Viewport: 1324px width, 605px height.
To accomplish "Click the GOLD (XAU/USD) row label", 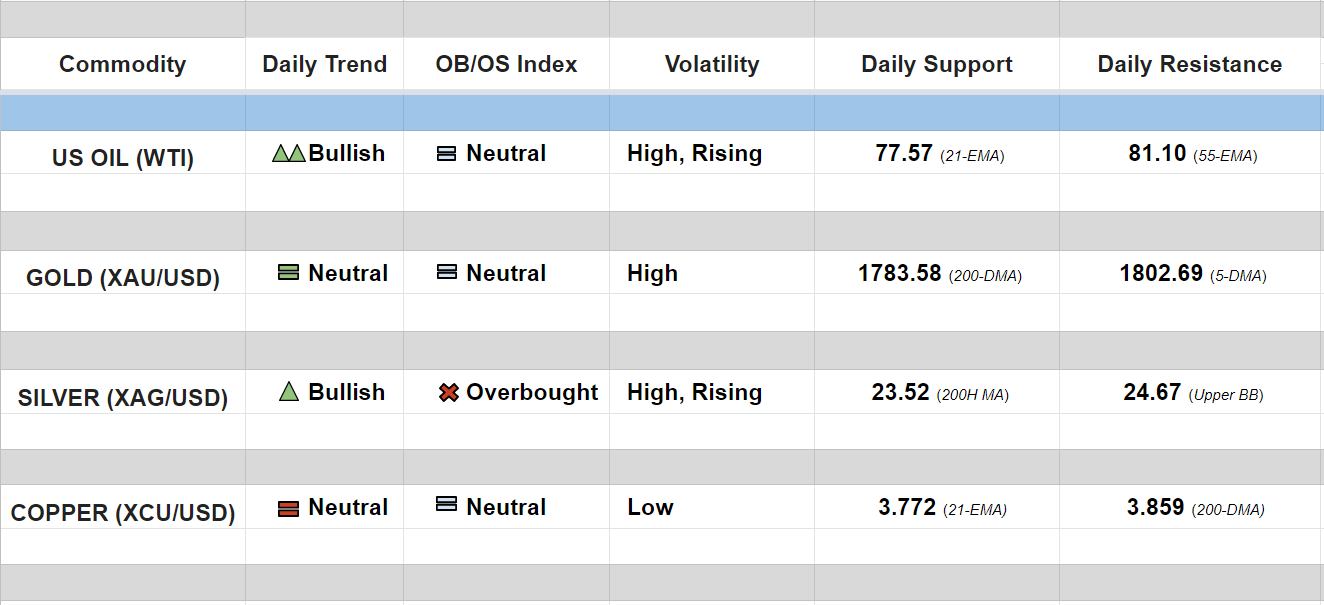I will [x=123, y=278].
